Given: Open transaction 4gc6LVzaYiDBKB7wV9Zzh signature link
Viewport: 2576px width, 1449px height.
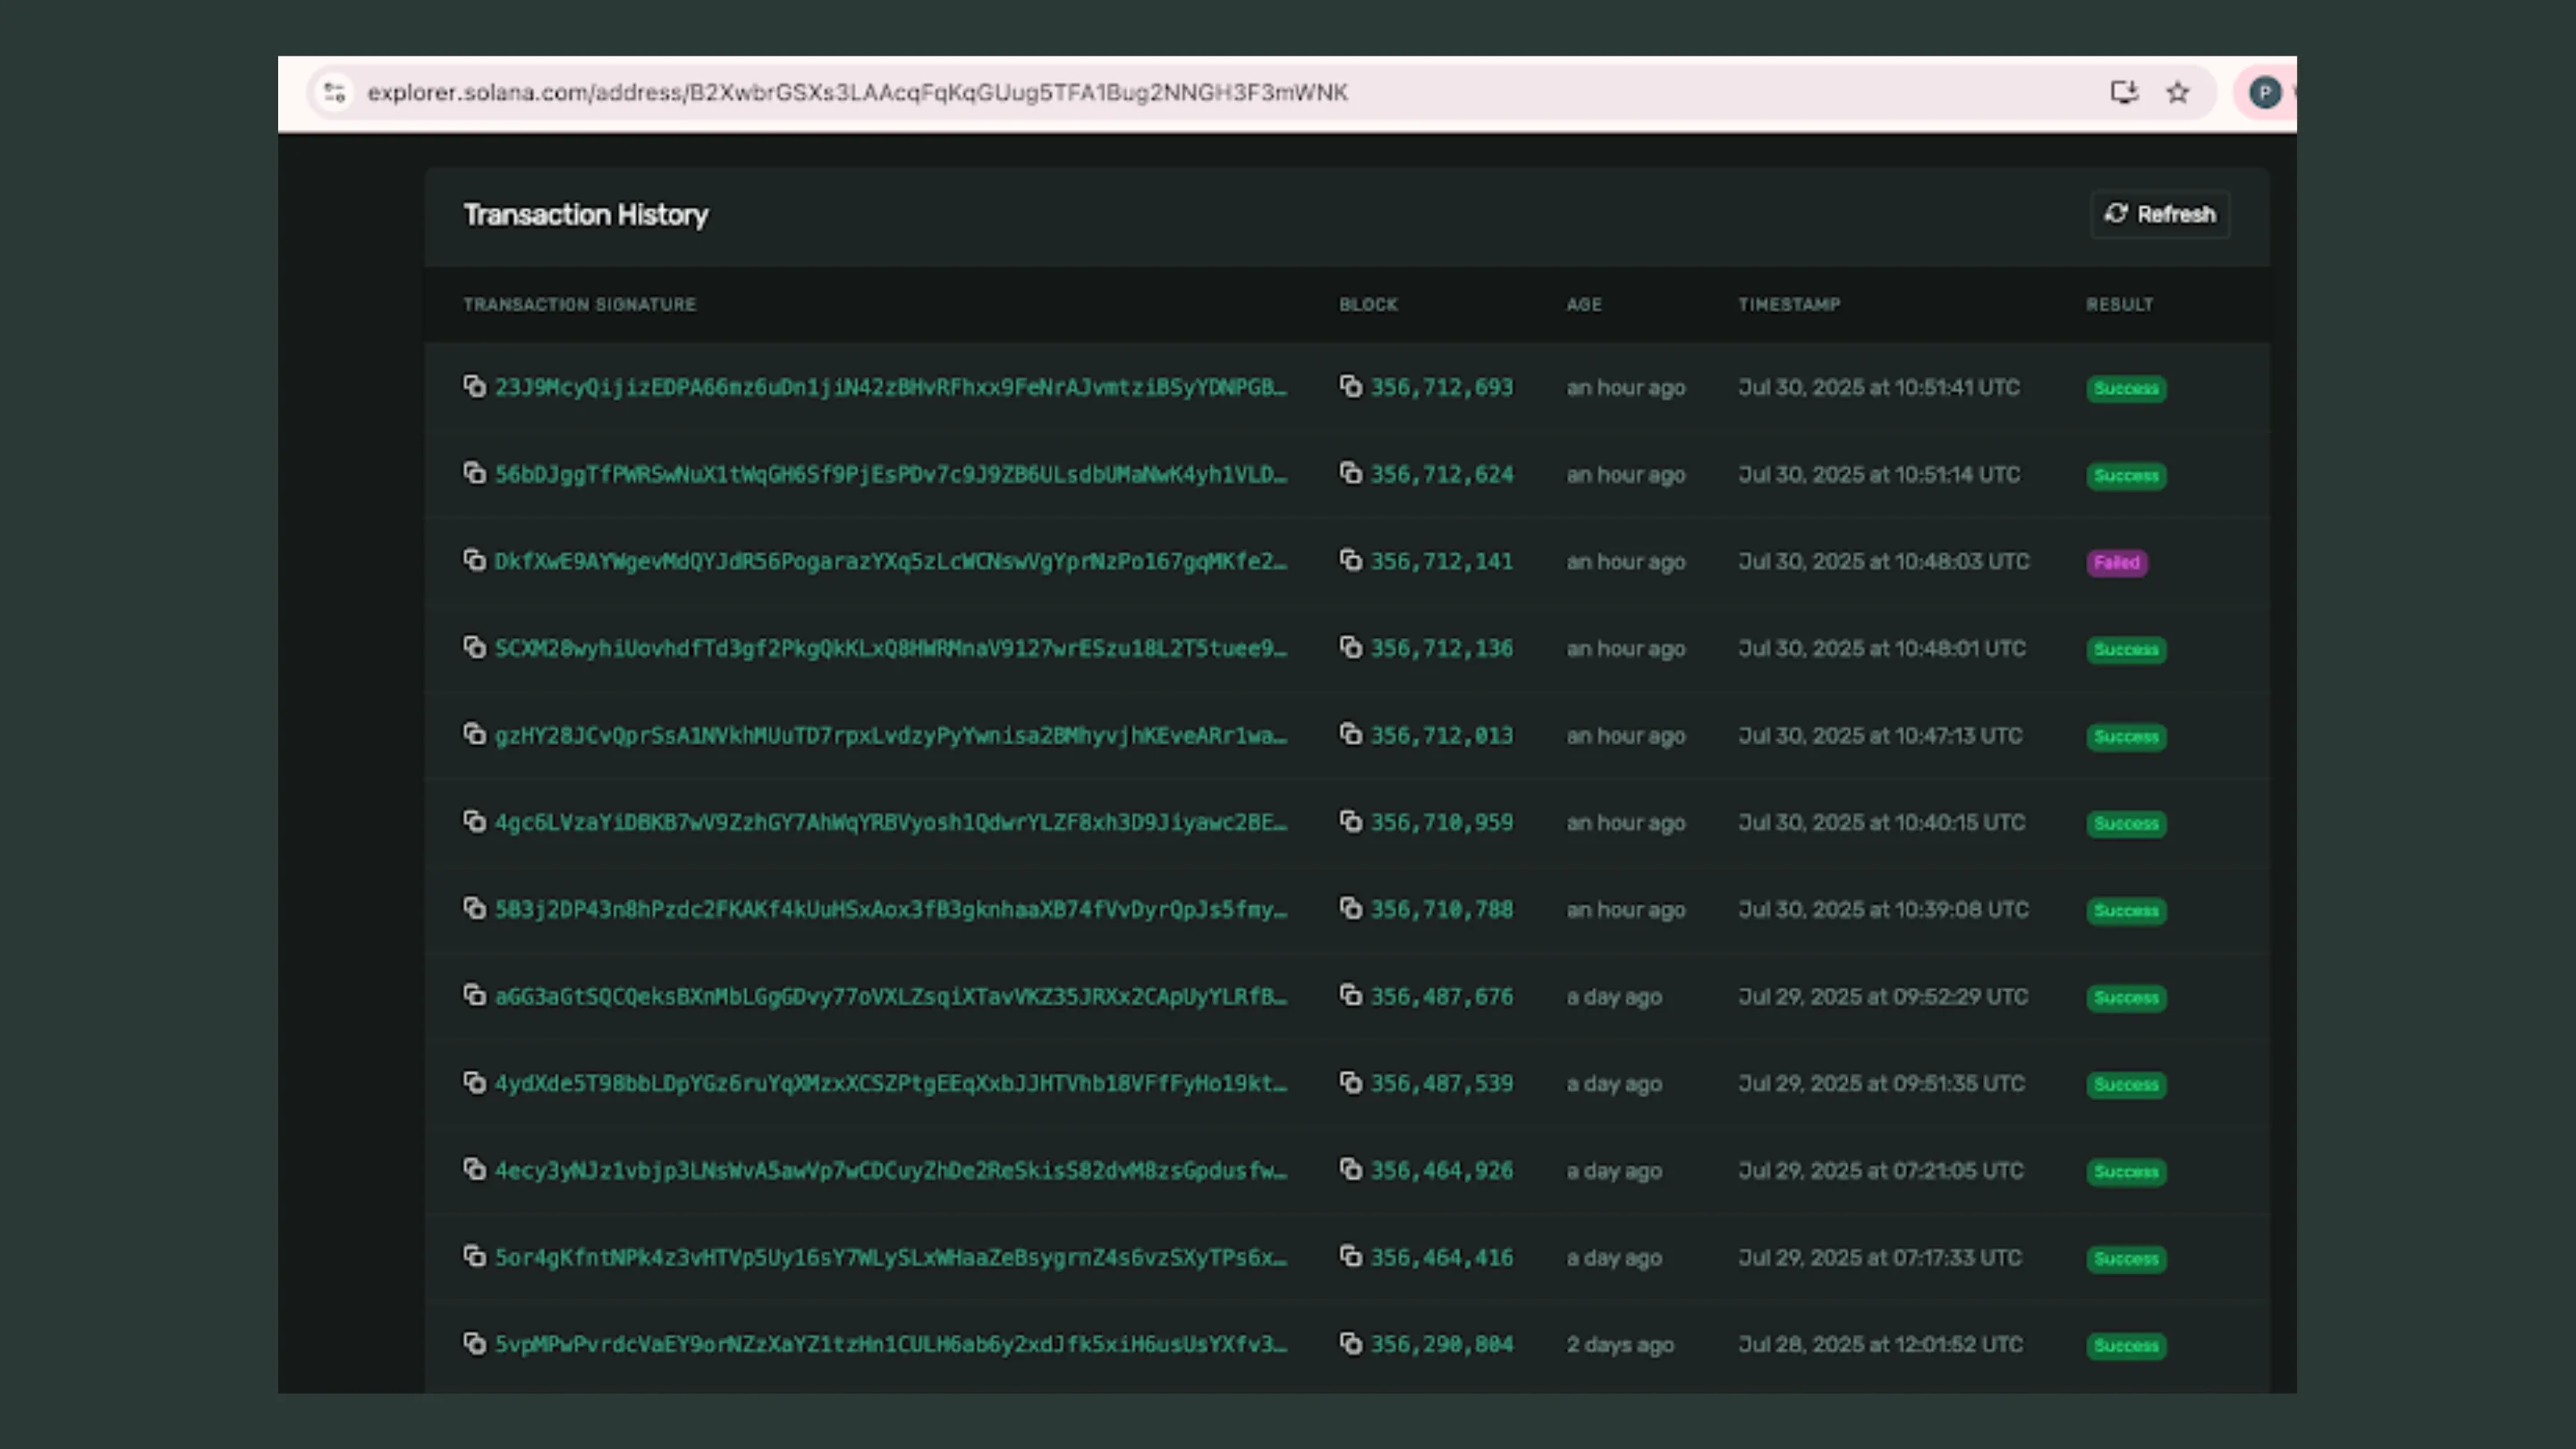Looking at the screenshot, I should 891,822.
